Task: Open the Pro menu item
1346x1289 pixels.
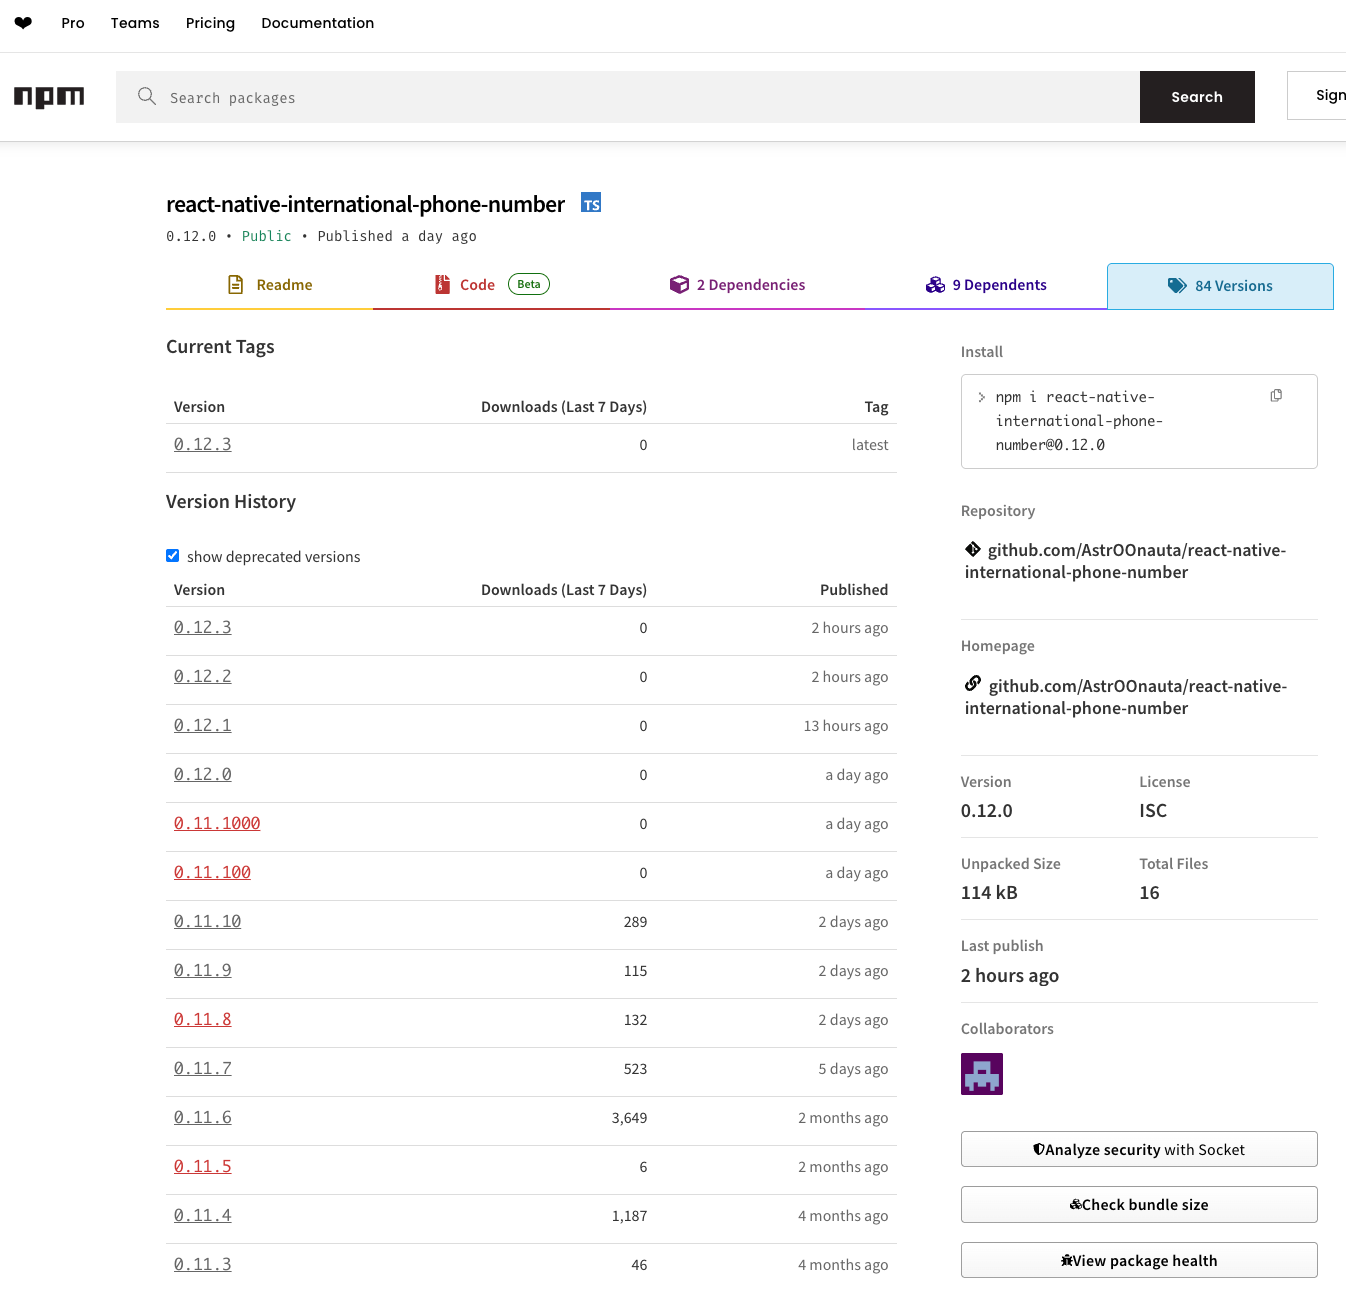Action: tap(73, 23)
